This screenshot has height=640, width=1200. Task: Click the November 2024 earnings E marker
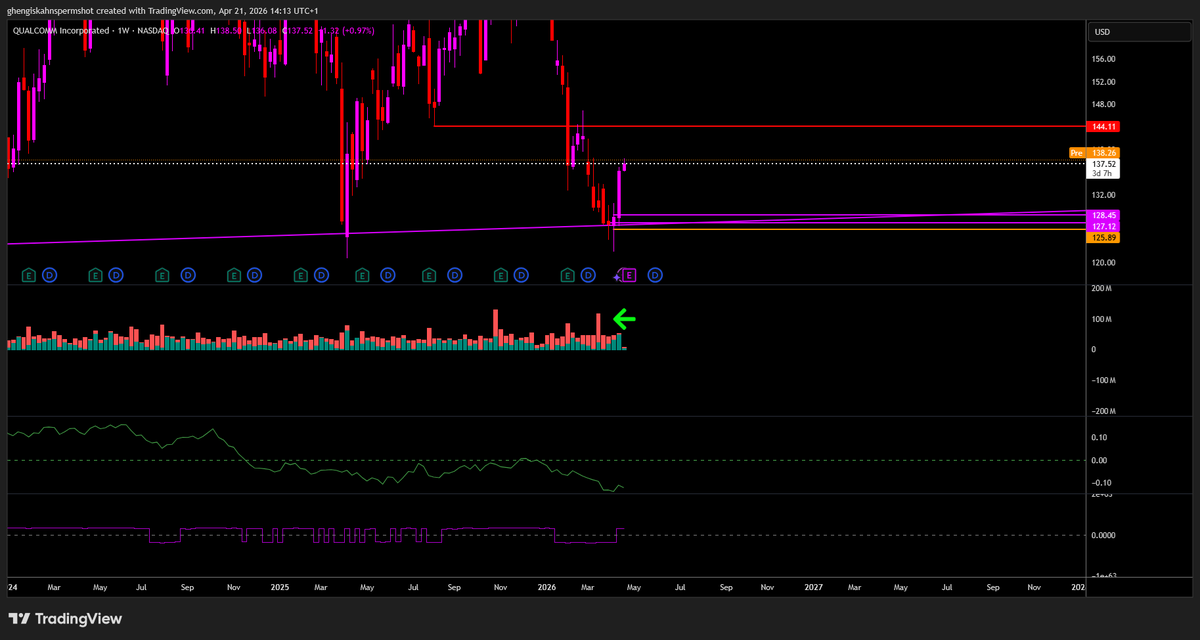(234, 274)
